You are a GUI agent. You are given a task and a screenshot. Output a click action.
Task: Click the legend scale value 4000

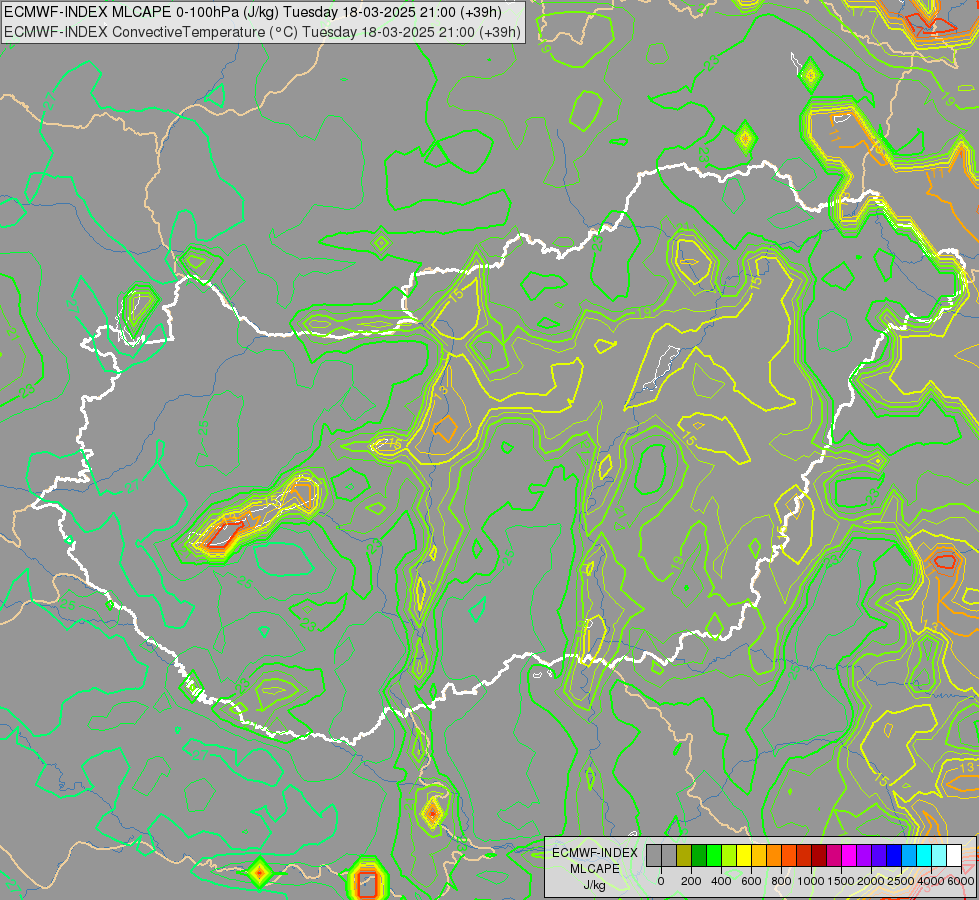click(x=931, y=881)
